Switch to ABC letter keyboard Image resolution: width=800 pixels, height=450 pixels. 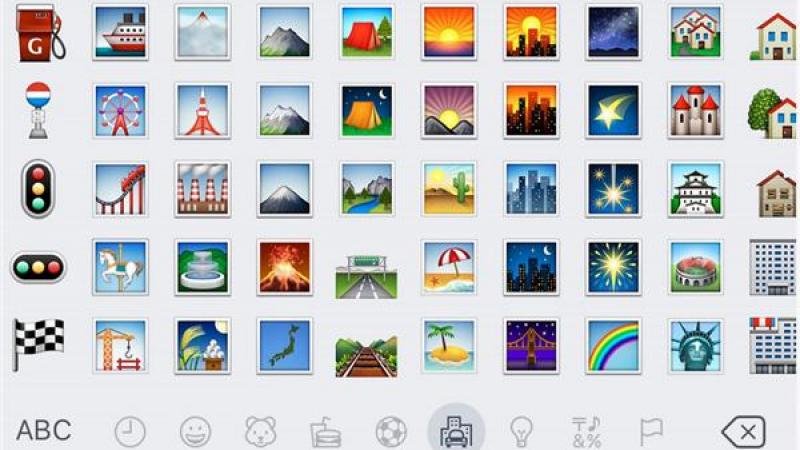44,431
